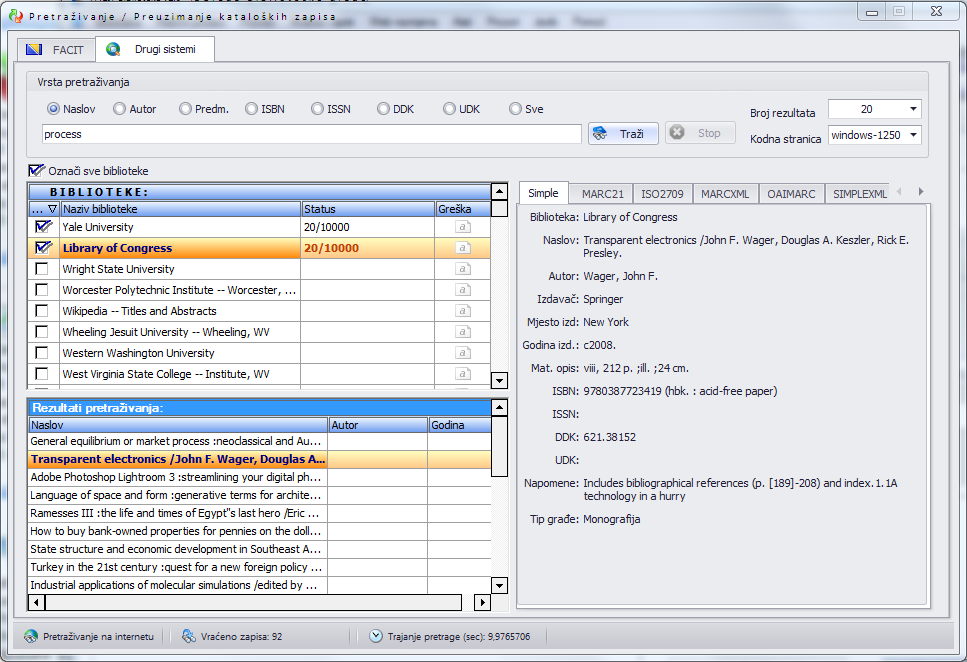The image size is (967, 662).
Task: Click left arrow to scroll format tabs
Action: tap(898, 192)
